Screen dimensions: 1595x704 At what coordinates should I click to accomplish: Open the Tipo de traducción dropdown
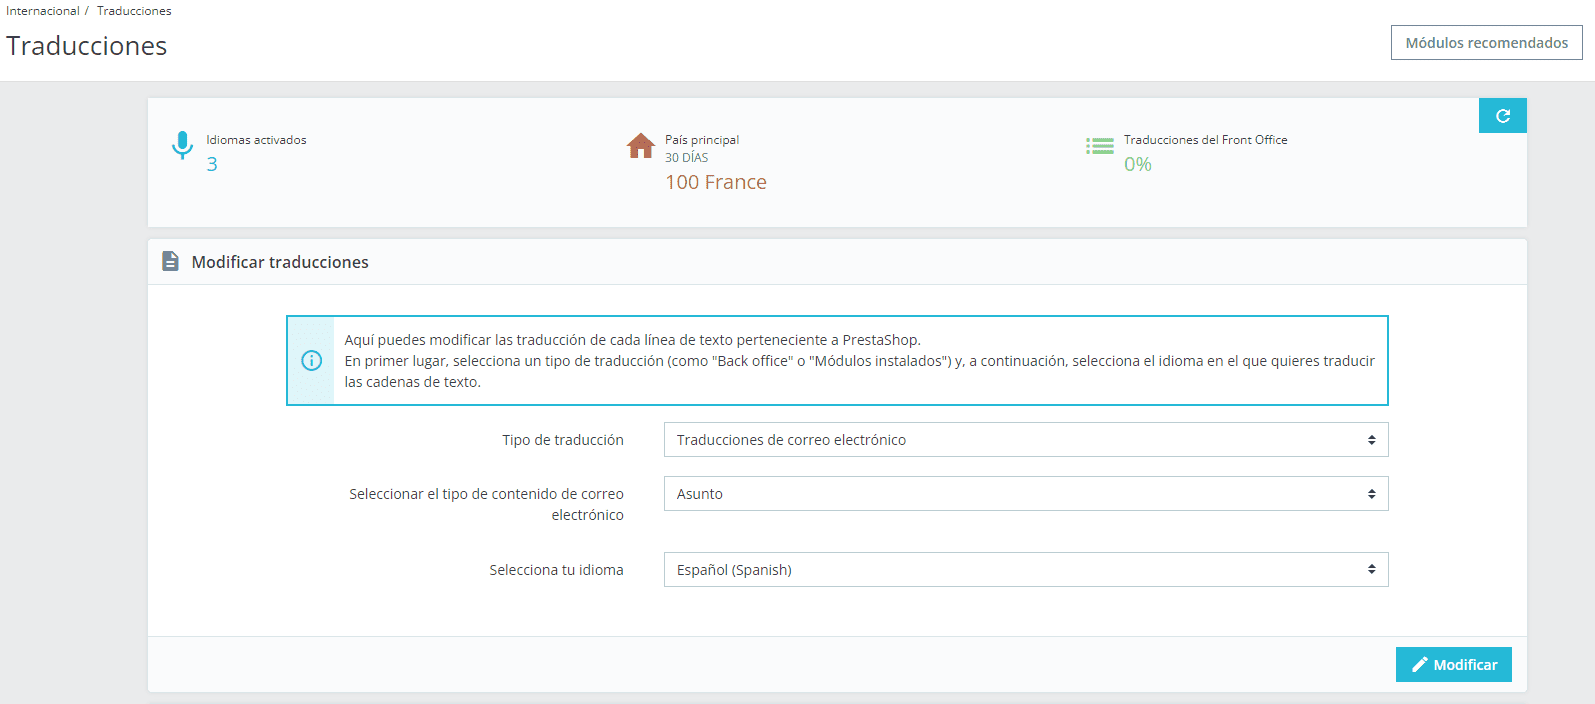pyautogui.click(x=1025, y=440)
